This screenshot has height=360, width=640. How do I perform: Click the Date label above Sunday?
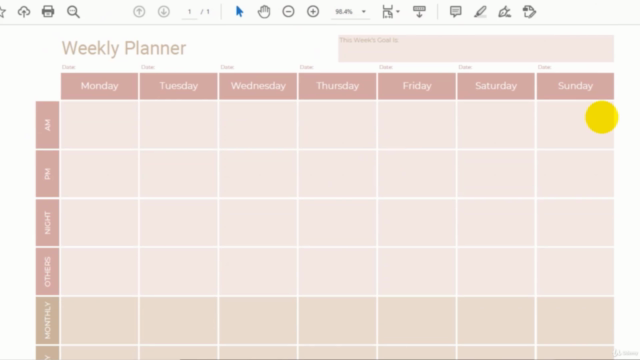tap(544, 67)
